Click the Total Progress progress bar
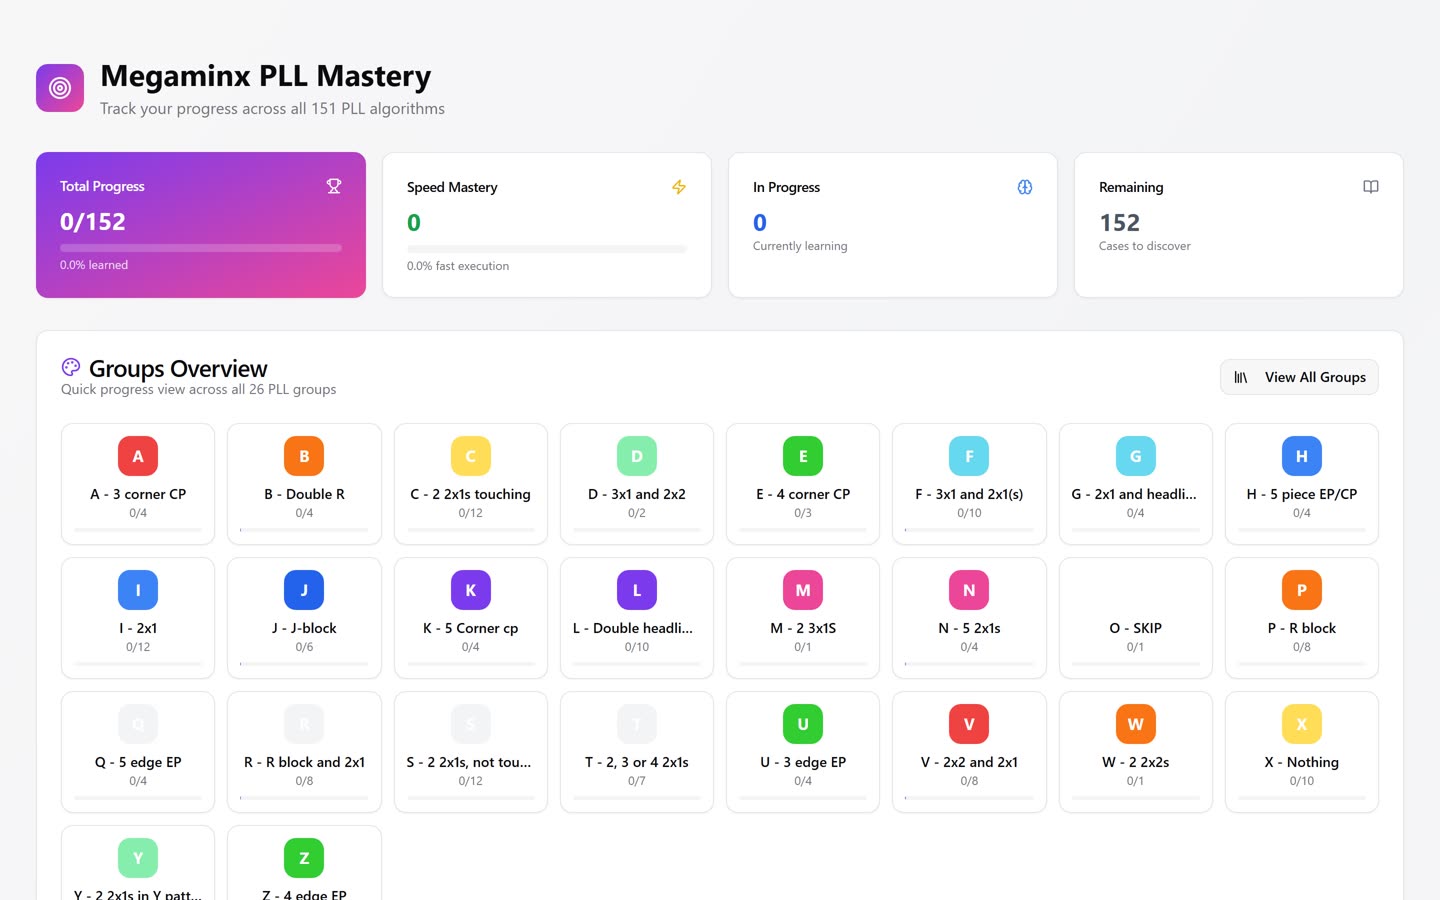The image size is (1440, 900). 200,247
